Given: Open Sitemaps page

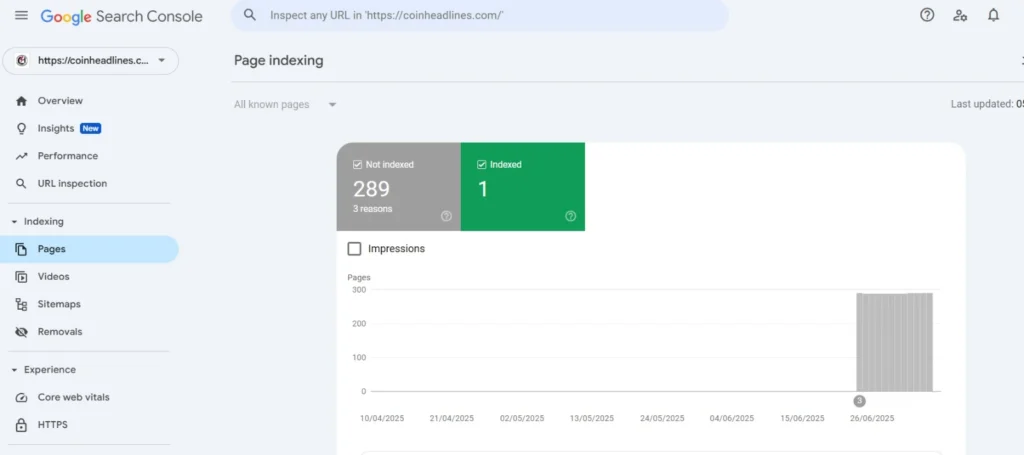Looking at the screenshot, I should click(x=59, y=304).
